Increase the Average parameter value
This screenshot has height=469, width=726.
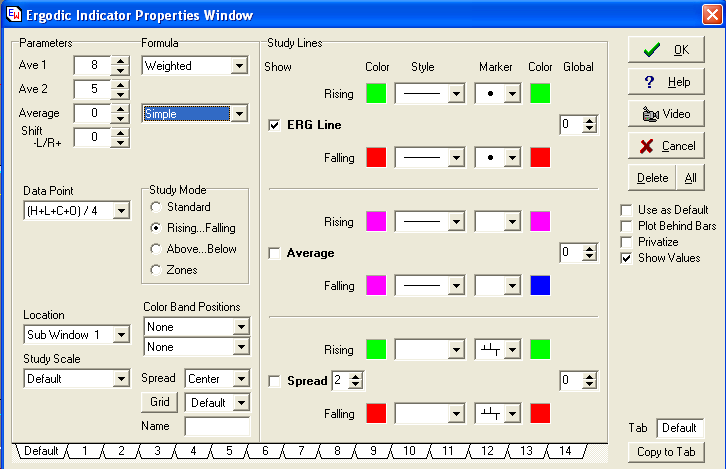[120, 109]
